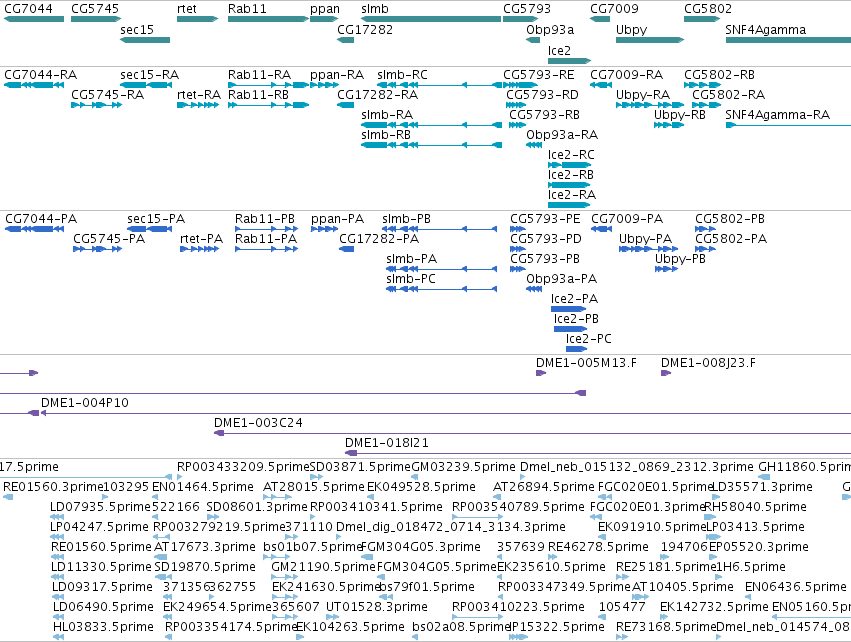Select the CG5802-PA protein label

pos(731,239)
